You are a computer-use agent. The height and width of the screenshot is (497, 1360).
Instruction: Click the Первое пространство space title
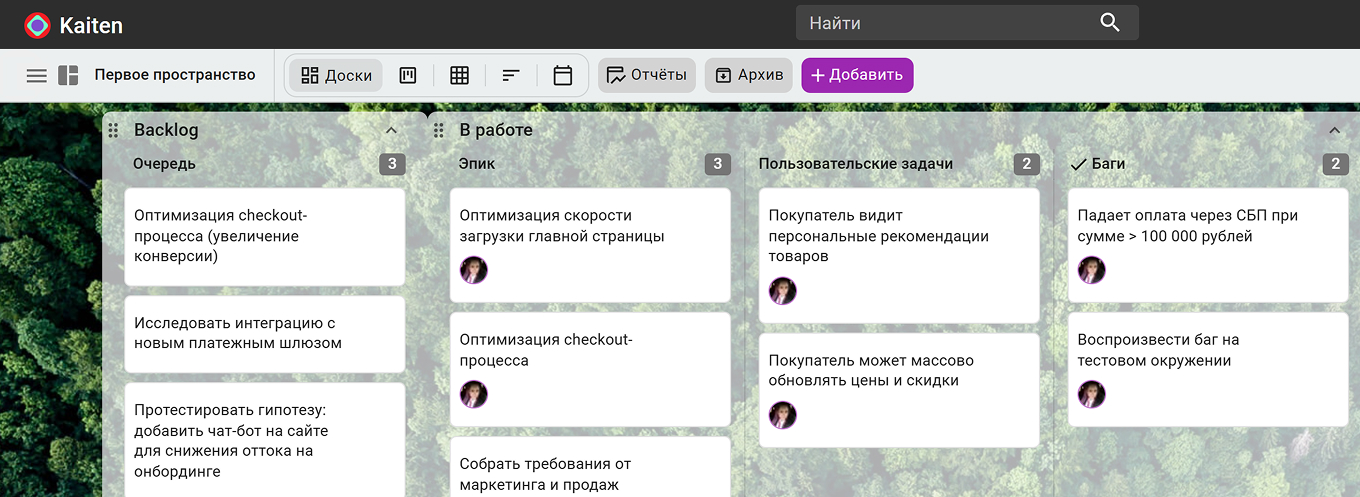coord(175,75)
